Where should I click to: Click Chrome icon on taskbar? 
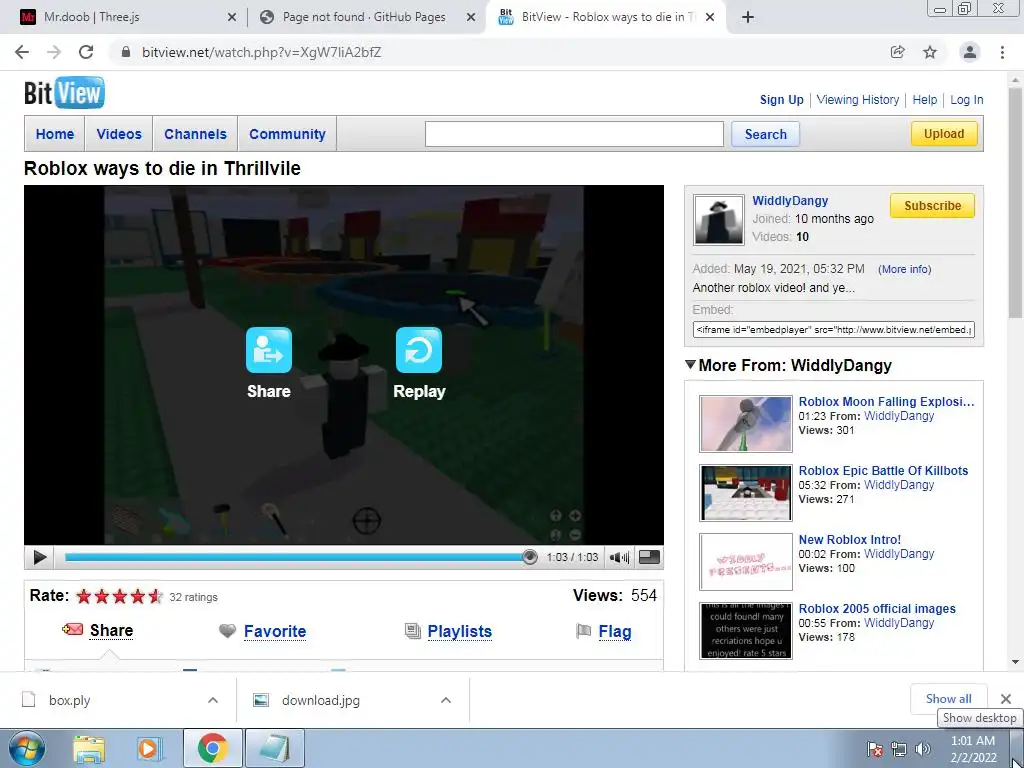[212, 749]
